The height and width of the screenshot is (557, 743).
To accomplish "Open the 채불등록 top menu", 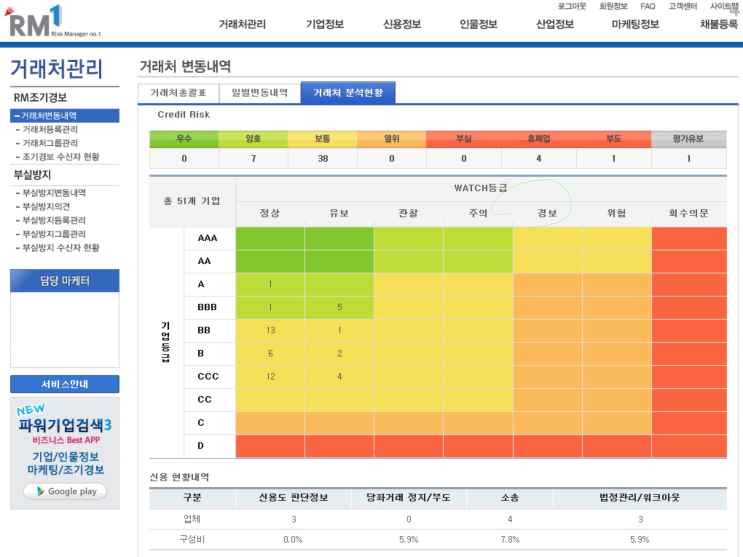I will coord(719,24).
